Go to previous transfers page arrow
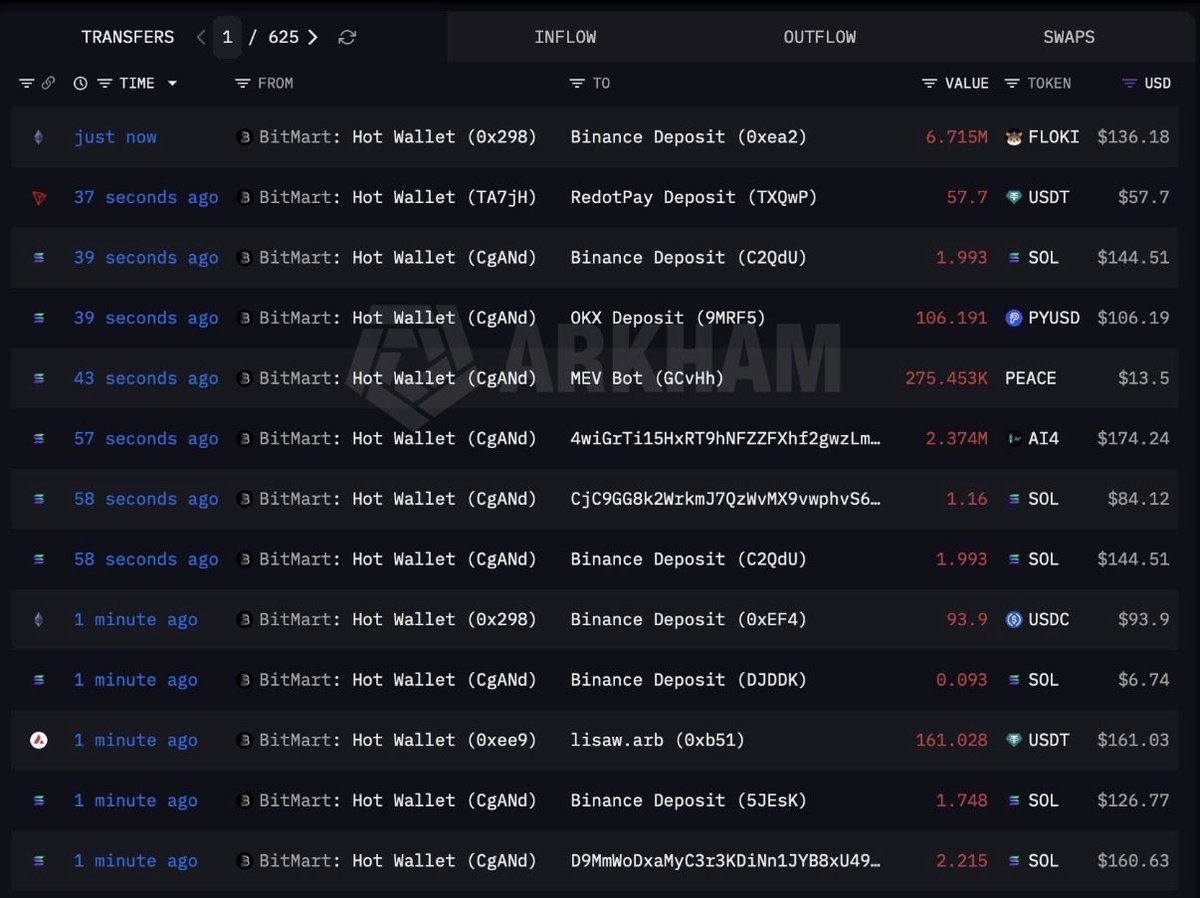The image size is (1200, 898). click(x=201, y=37)
